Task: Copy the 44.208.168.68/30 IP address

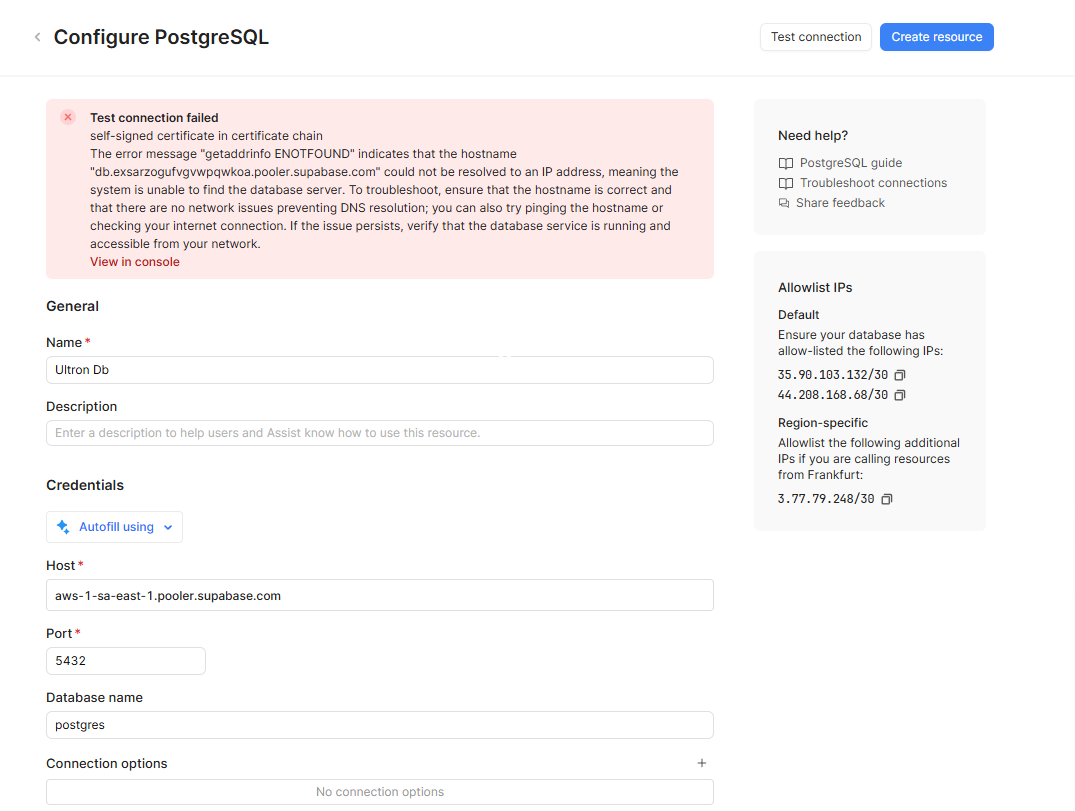Action: coord(900,395)
